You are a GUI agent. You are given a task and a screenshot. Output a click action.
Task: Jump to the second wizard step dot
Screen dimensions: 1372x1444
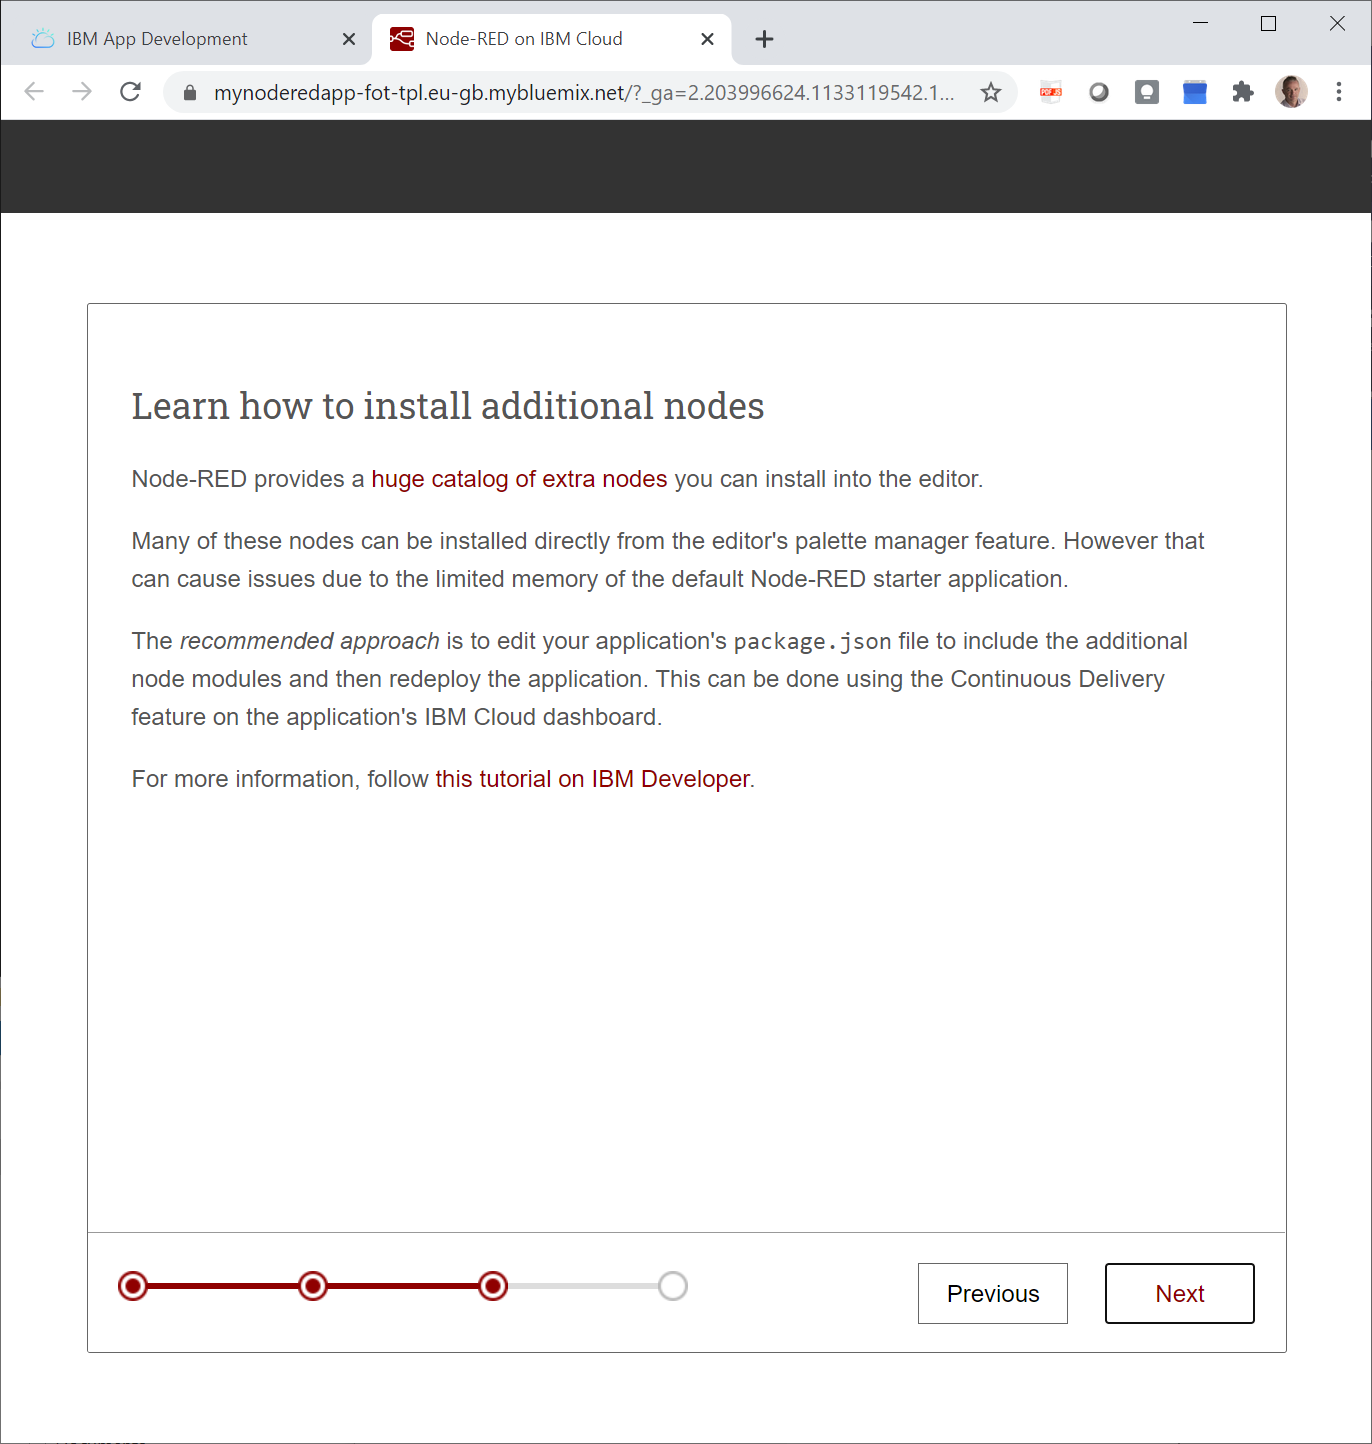pyautogui.click(x=313, y=1286)
